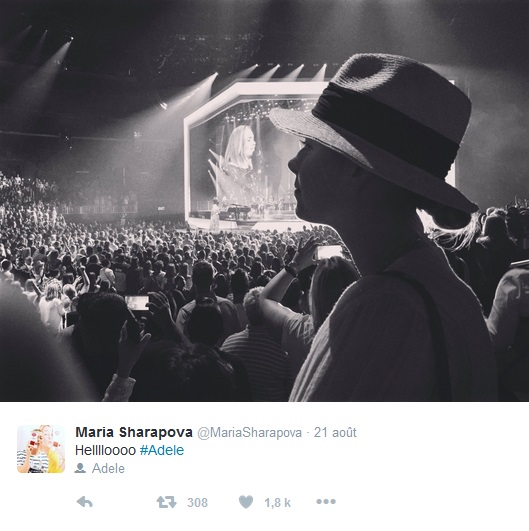The height and width of the screenshot is (531, 529).
Task: View the 308 retweets count
Action: coord(197,503)
